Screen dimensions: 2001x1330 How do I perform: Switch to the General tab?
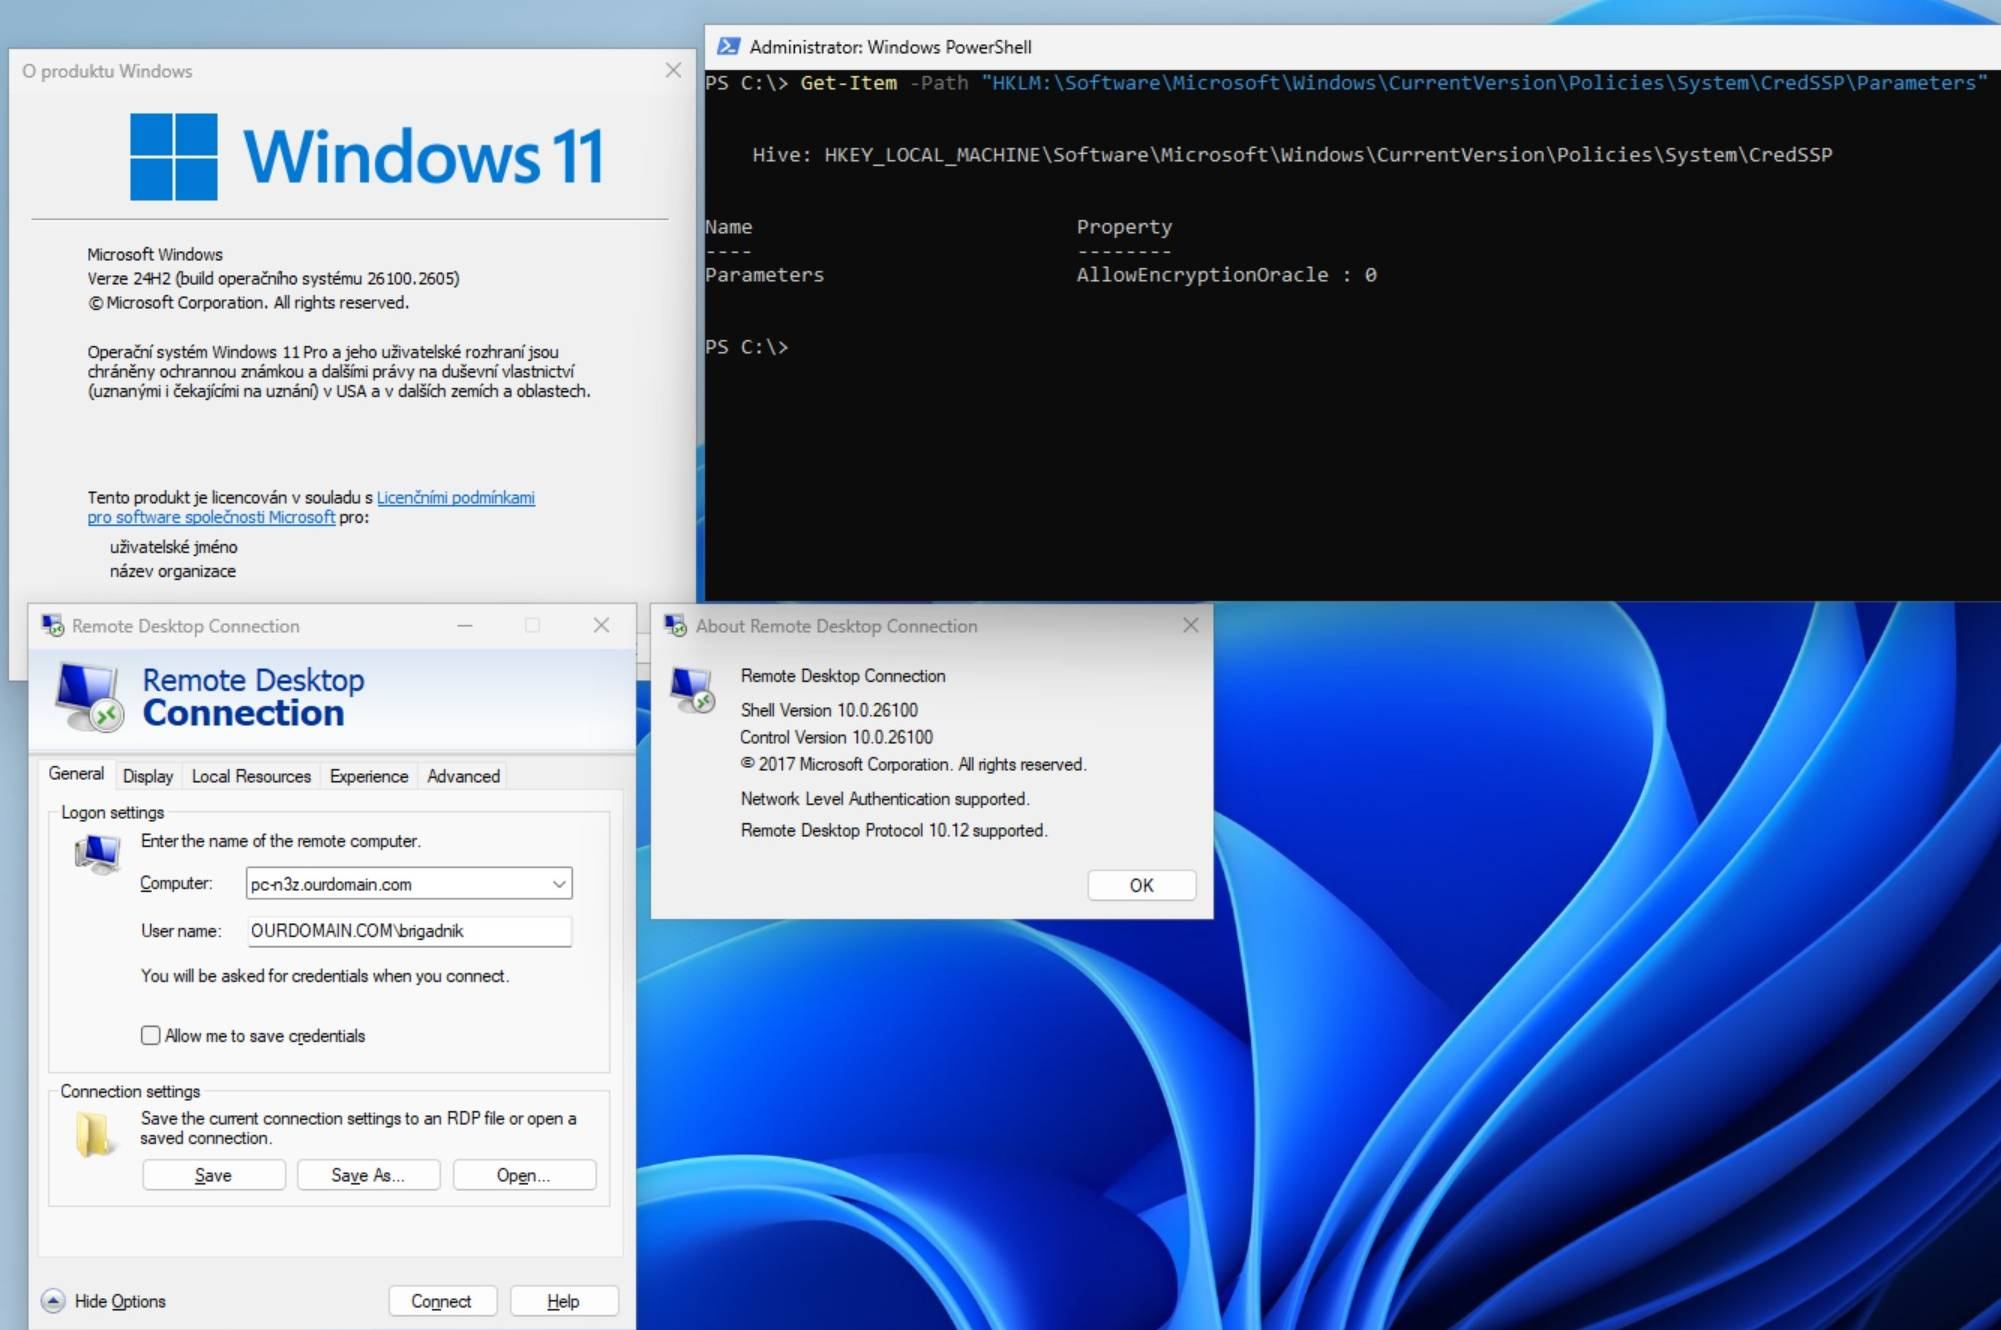pos(76,774)
